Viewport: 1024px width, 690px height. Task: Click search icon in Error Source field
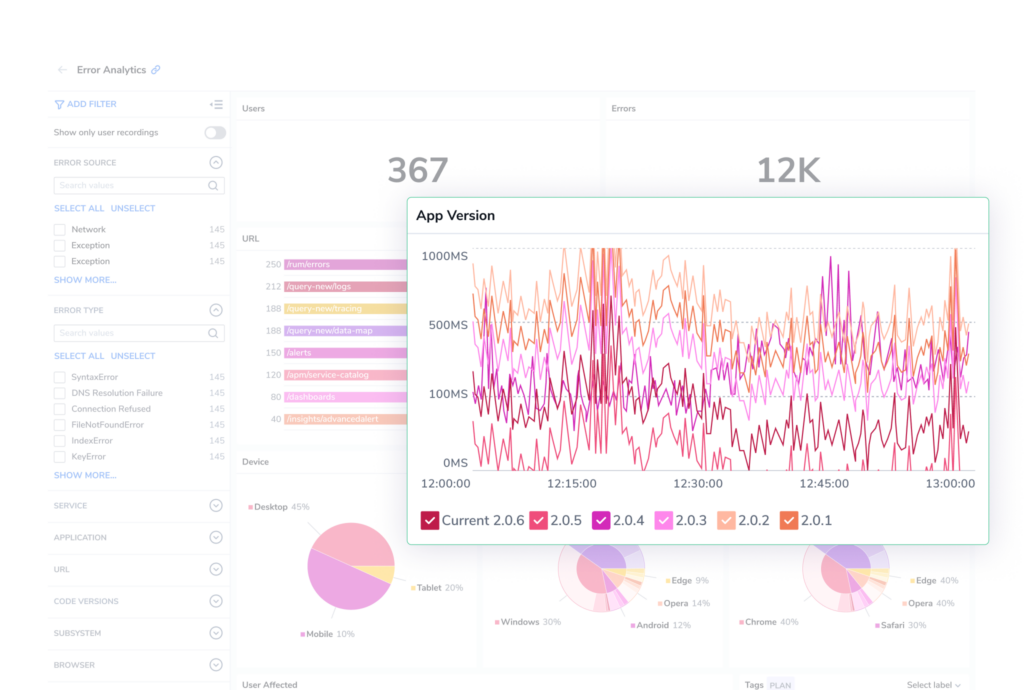[213, 185]
